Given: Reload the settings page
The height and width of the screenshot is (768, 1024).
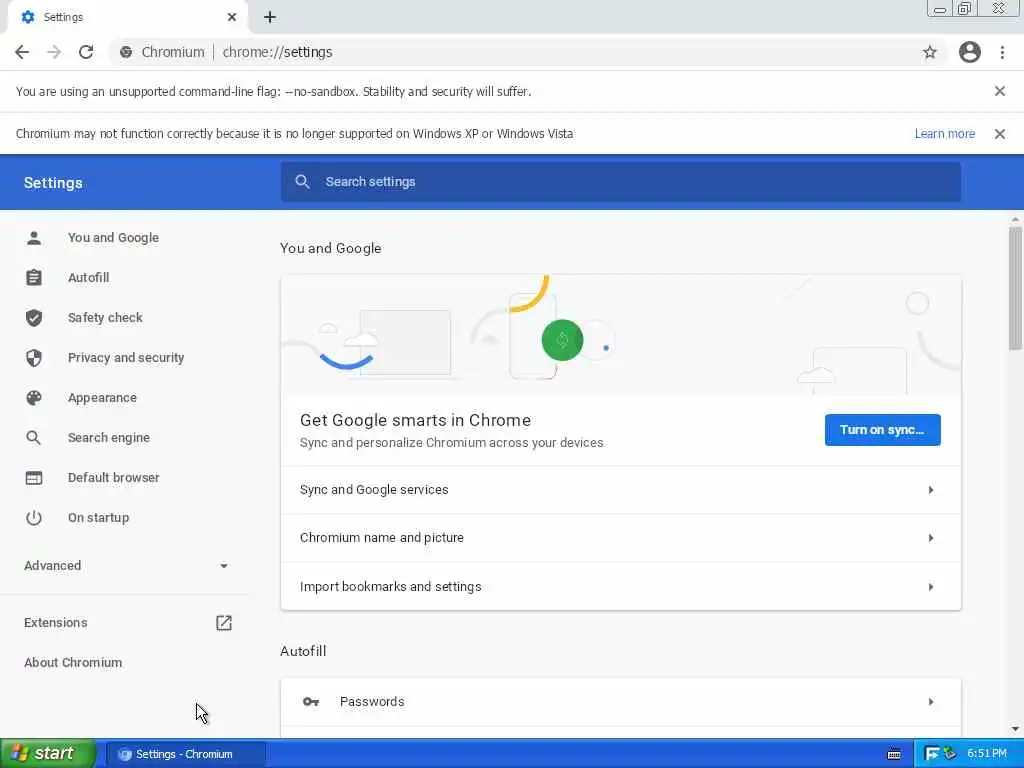Looking at the screenshot, I should [86, 52].
